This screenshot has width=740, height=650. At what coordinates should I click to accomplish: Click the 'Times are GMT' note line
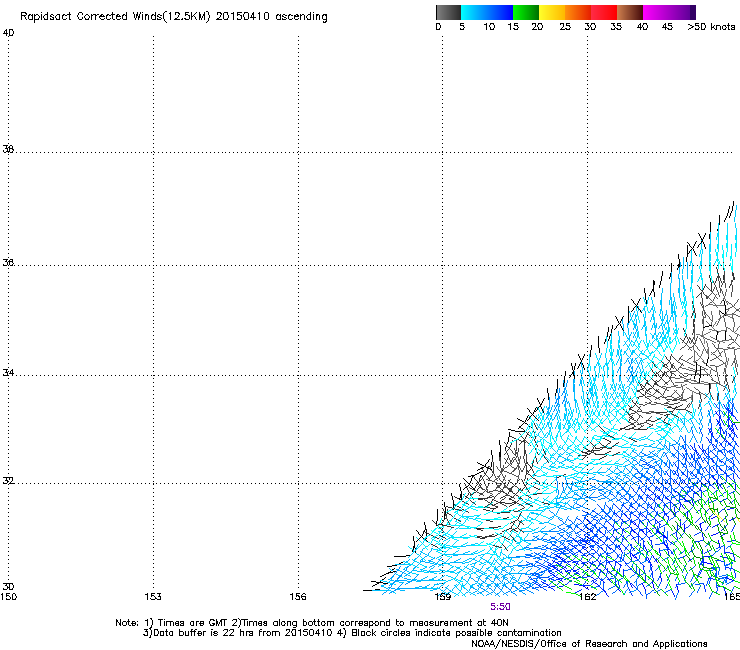click(x=312, y=623)
